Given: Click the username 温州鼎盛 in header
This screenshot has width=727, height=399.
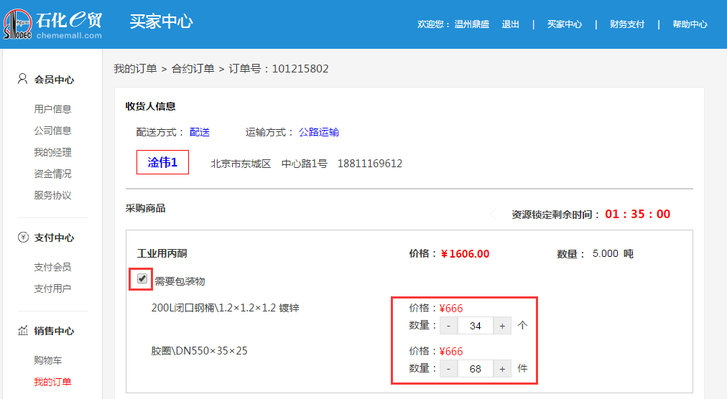Looking at the screenshot, I should pos(472,24).
